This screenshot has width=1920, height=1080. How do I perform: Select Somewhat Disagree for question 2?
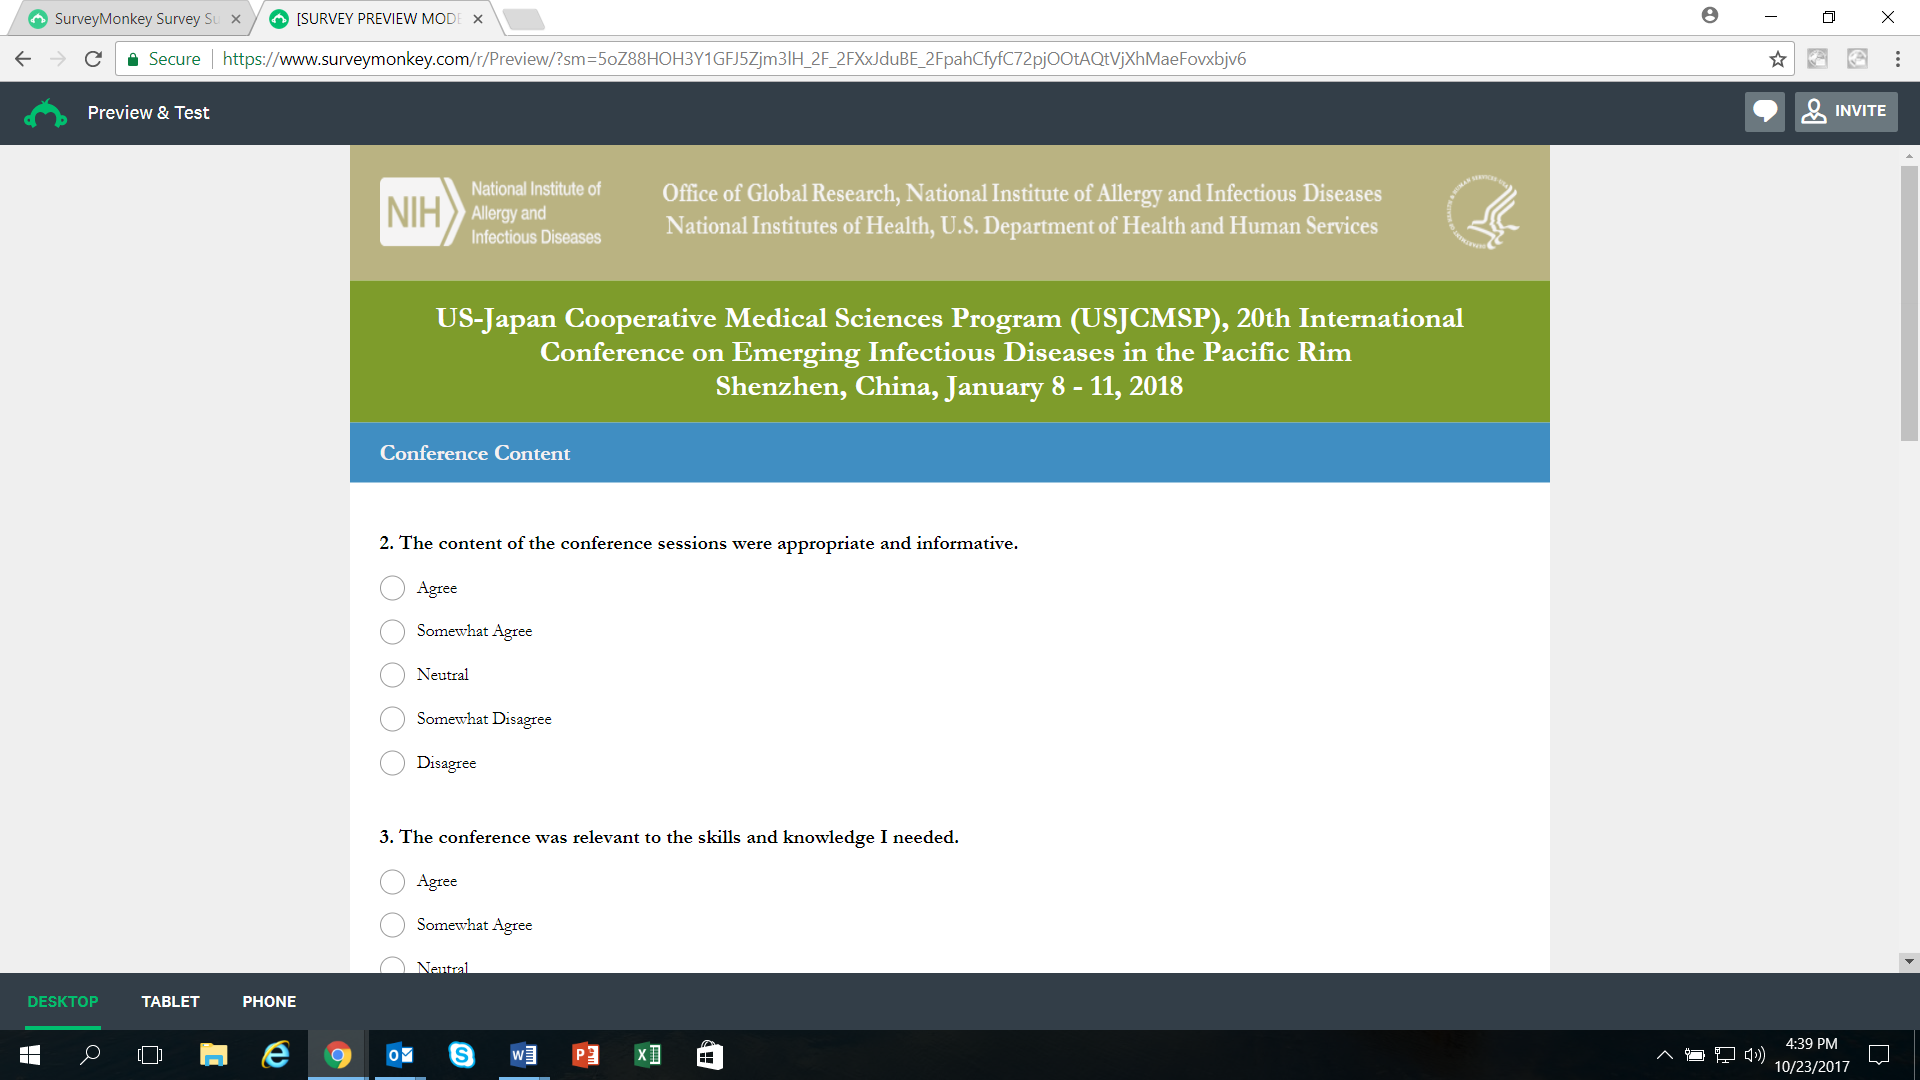pyautogui.click(x=392, y=719)
